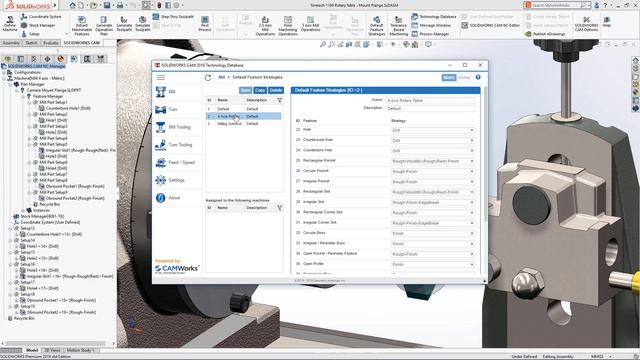Open SOLIDWORKS CAM Options

click(586, 24)
